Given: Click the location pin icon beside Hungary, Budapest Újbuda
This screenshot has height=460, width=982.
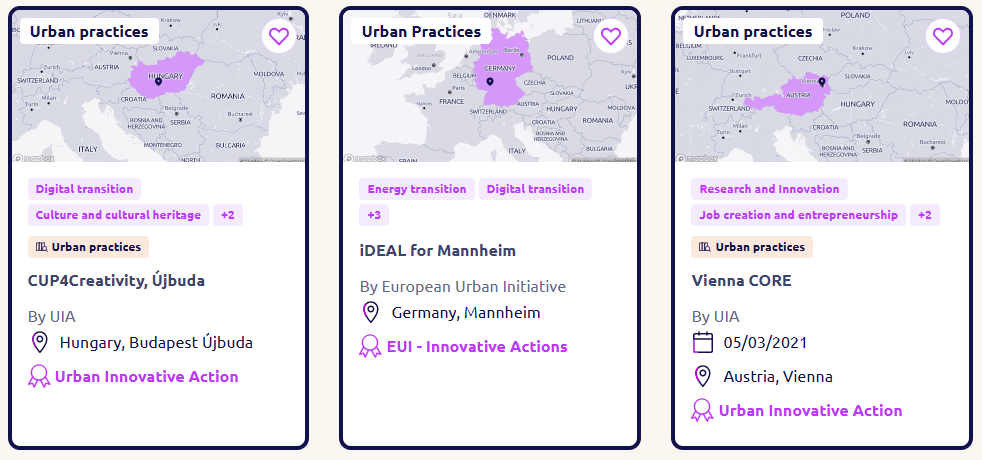Looking at the screenshot, I should pyautogui.click(x=39, y=343).
